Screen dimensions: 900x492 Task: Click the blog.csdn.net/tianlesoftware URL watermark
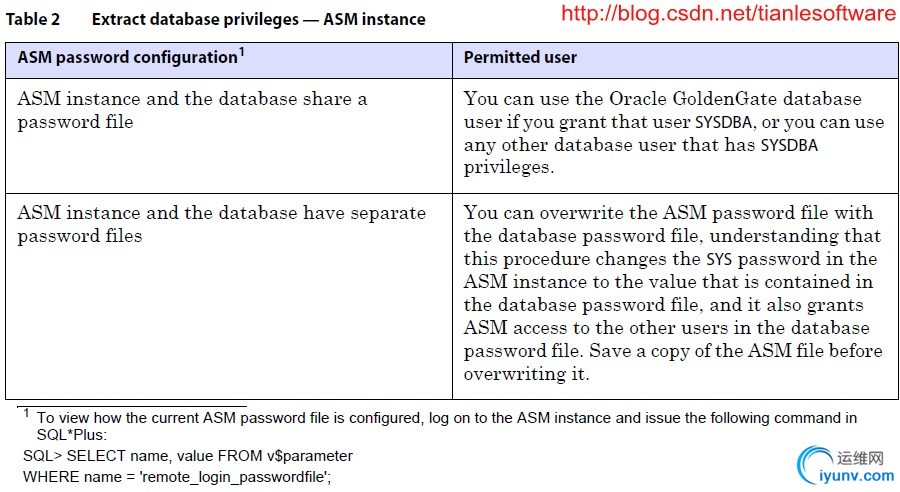coord(728,13)
